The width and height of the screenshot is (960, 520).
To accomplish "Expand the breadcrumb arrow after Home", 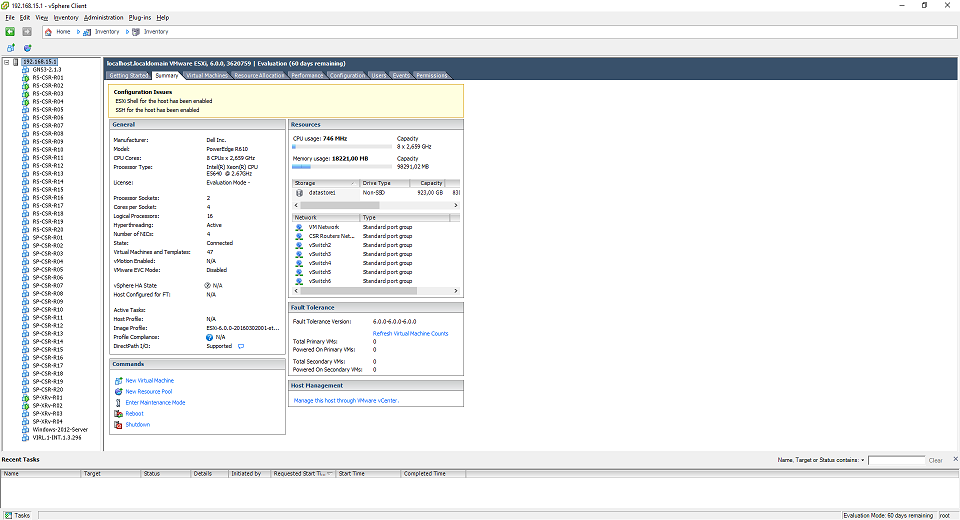I will pos(78,31).
